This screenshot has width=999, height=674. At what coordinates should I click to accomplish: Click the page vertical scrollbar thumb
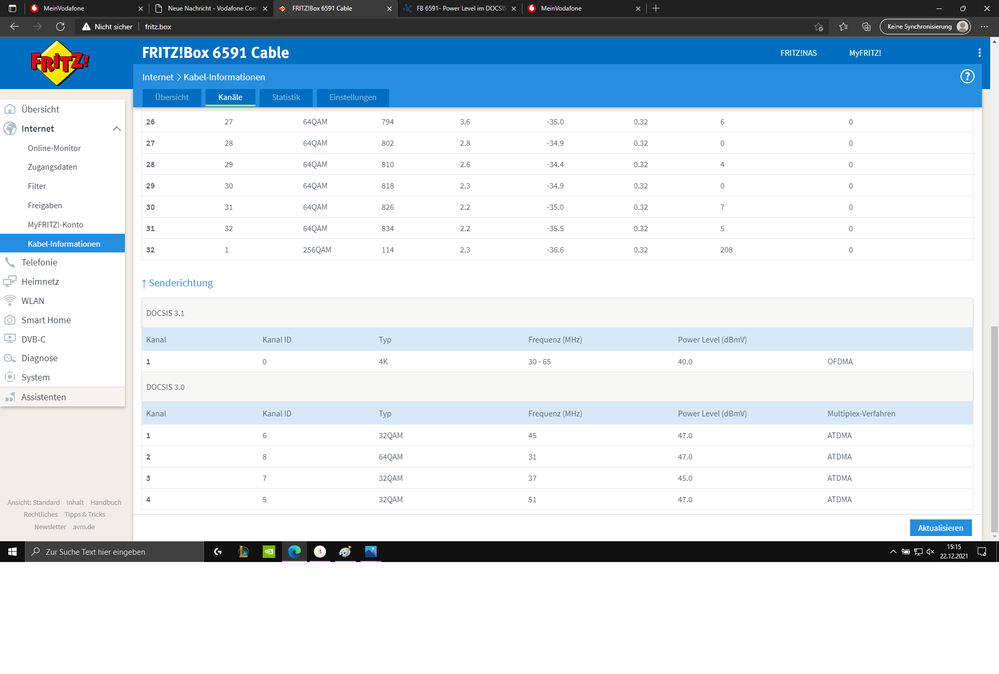click(994, 430)
